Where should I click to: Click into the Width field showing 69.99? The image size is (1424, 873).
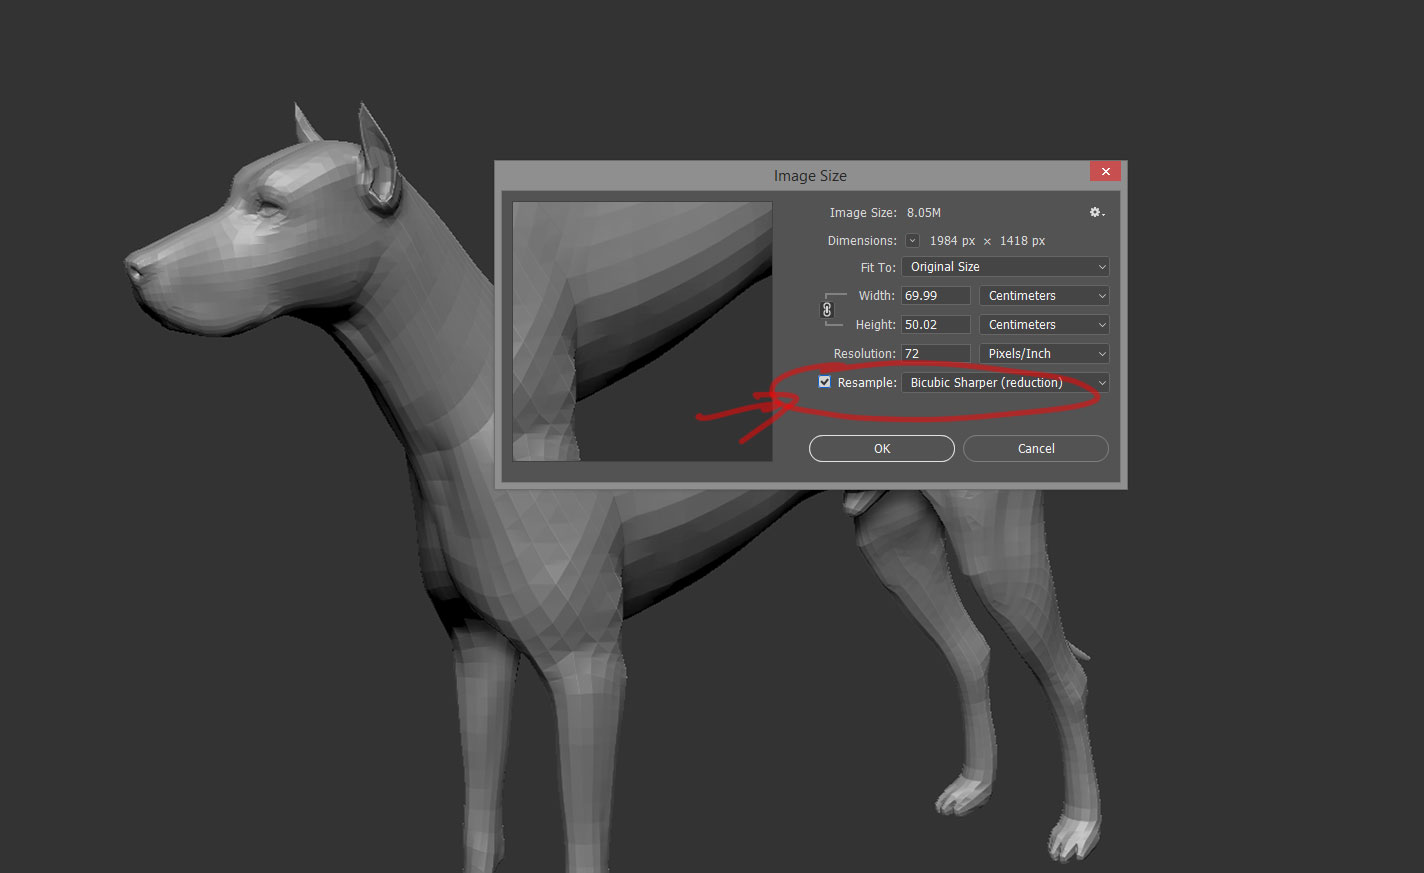click(x=936, y=296)
